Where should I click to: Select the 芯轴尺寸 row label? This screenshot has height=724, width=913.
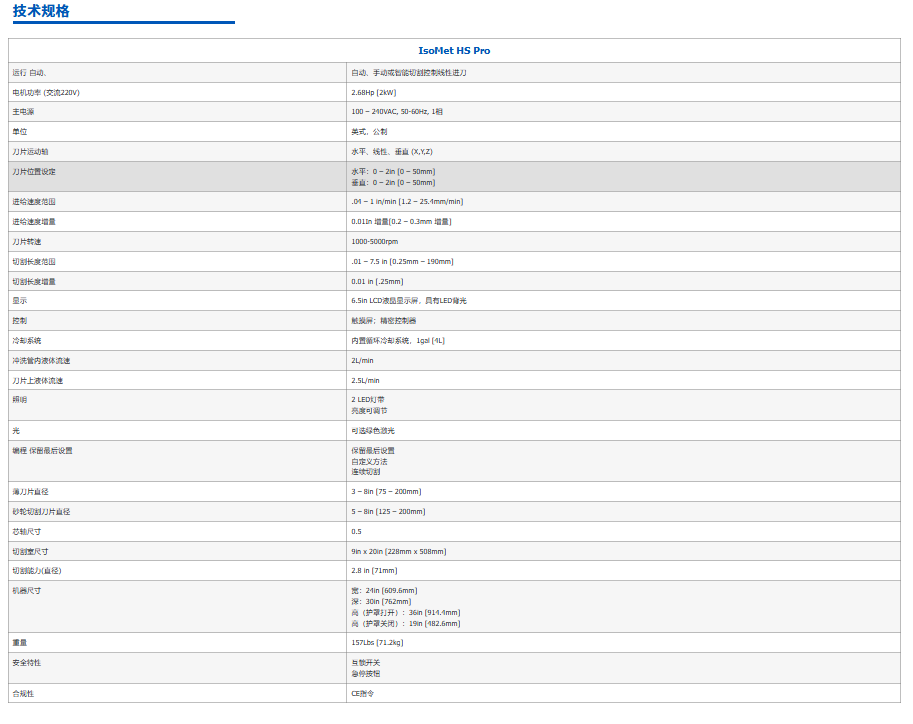tap(27, 532)
